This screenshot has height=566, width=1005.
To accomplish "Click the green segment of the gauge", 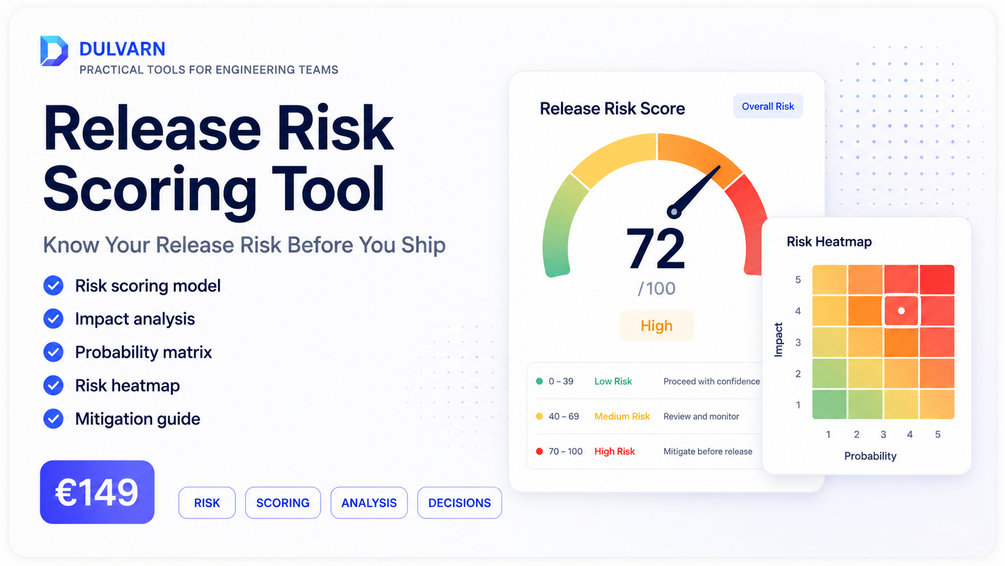I will click(x=561, y=228).
